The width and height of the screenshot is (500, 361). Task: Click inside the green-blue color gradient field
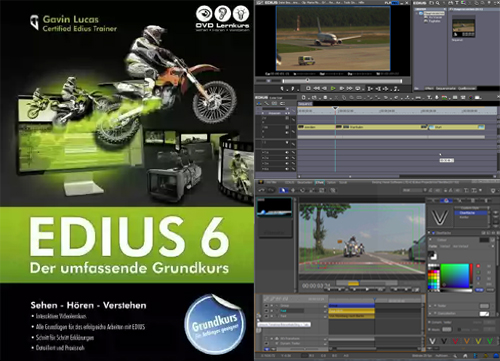point(455,276)
